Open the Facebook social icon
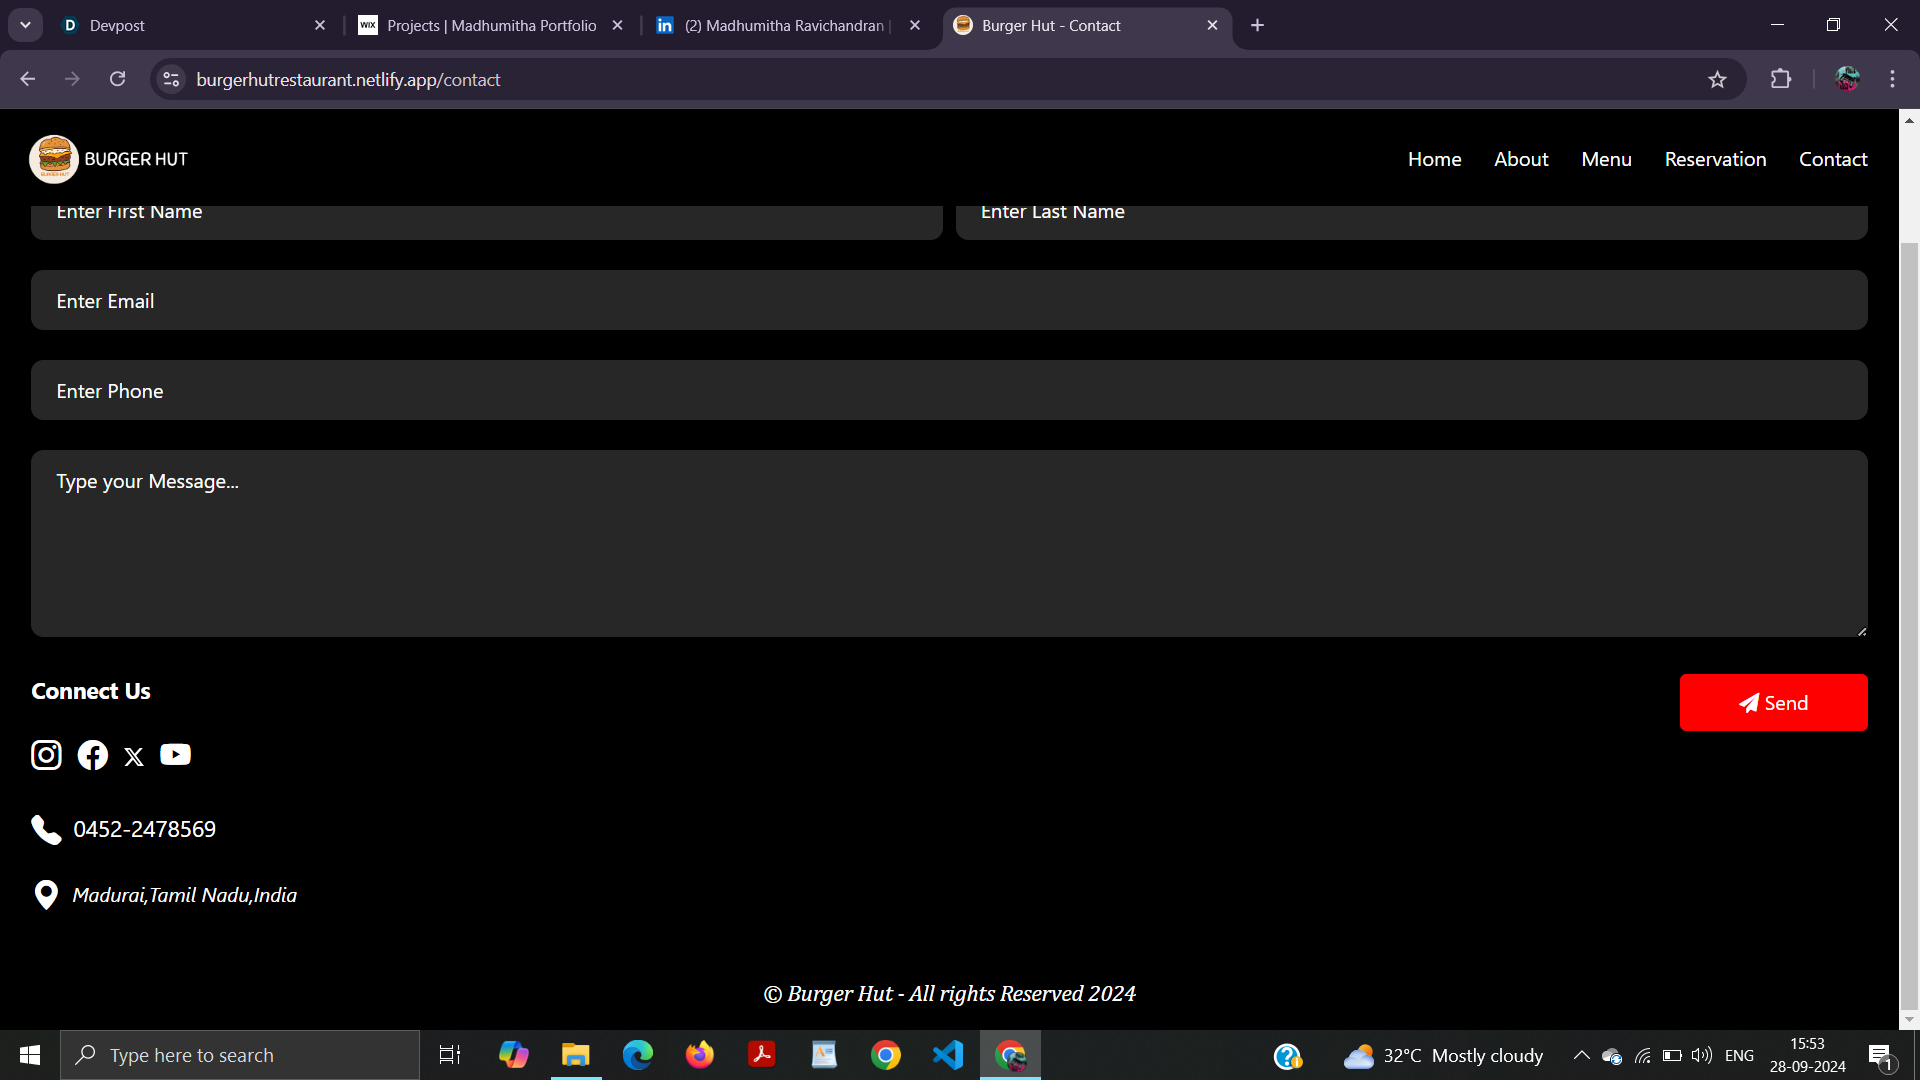The image size is (1920, 1080). [x=93, y=755]
